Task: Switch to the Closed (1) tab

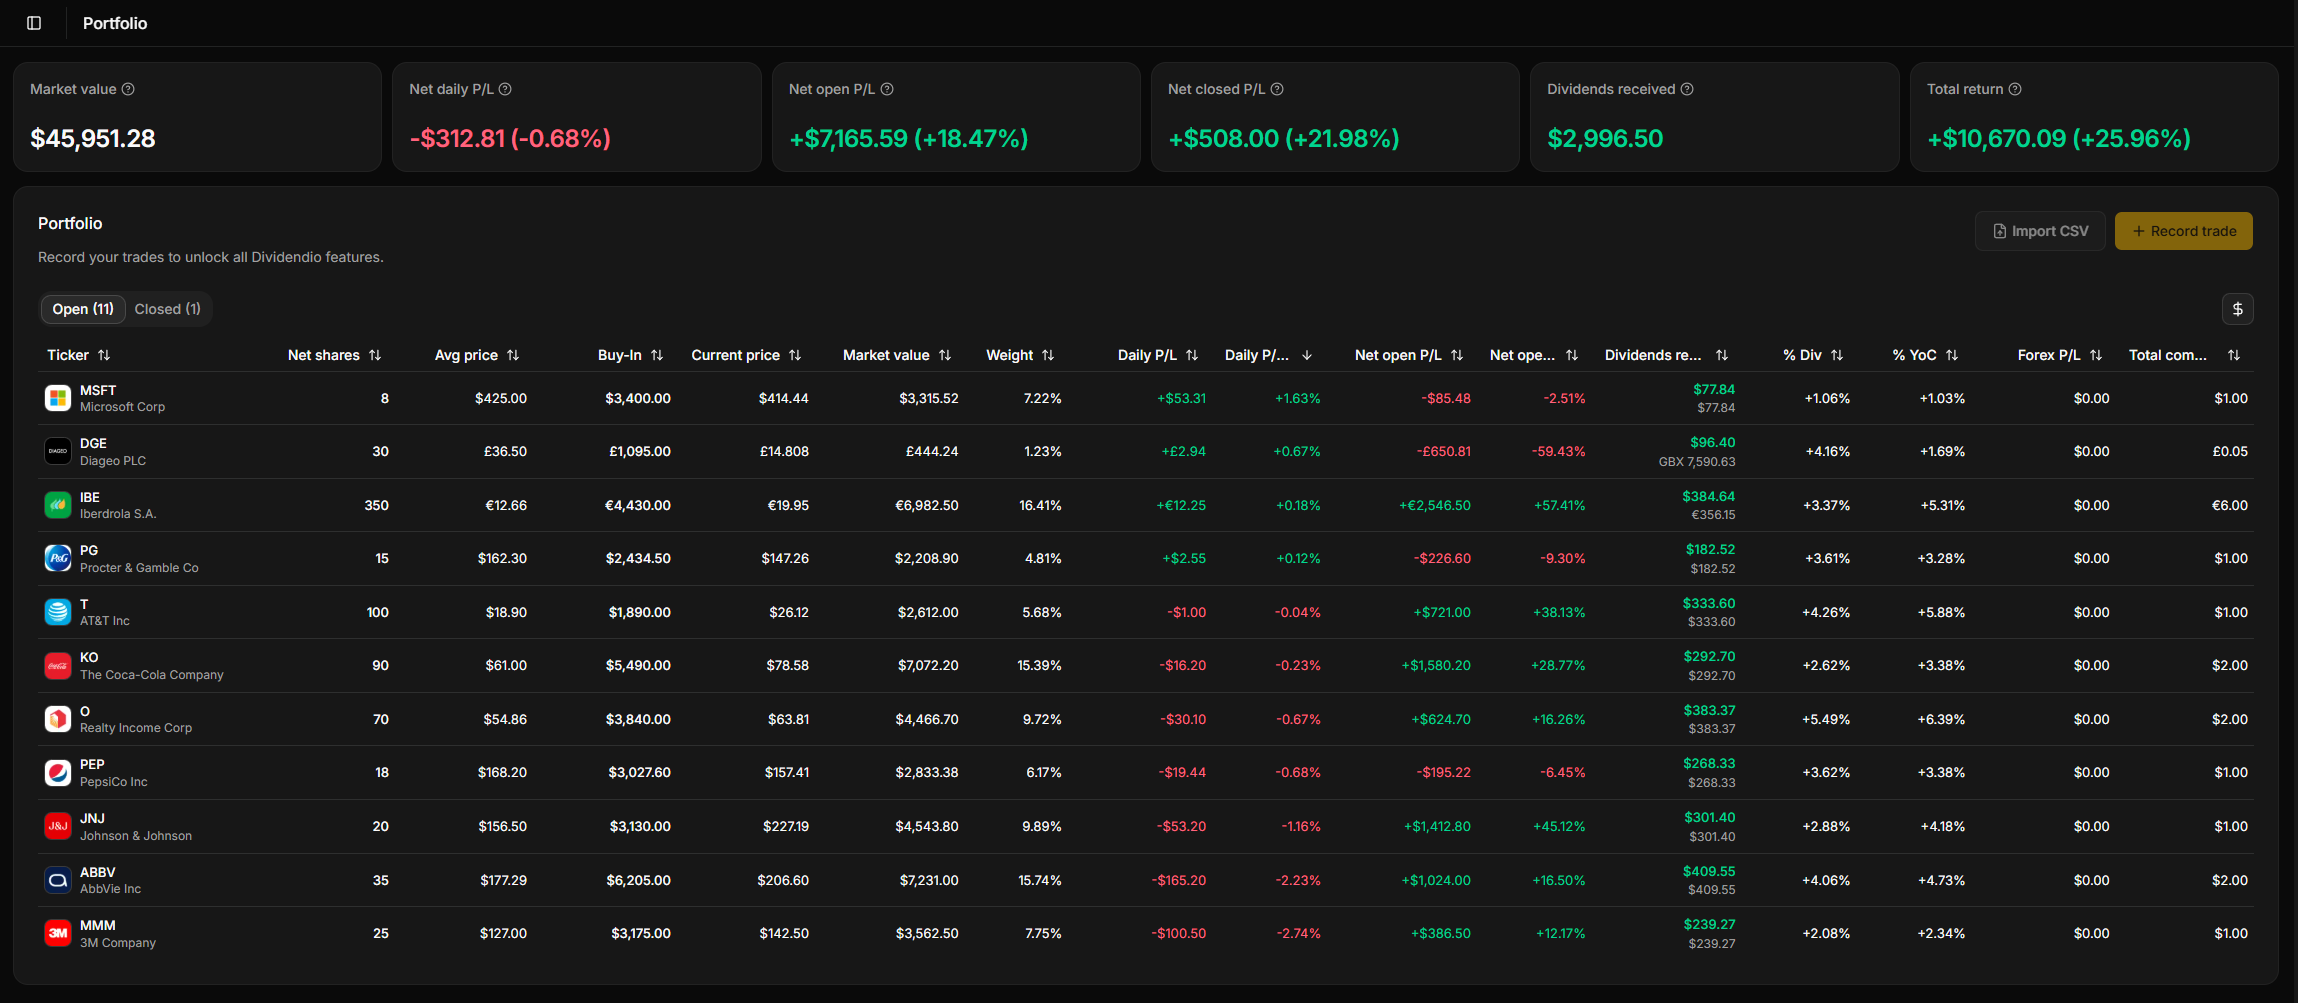Action: coord(168,309)
